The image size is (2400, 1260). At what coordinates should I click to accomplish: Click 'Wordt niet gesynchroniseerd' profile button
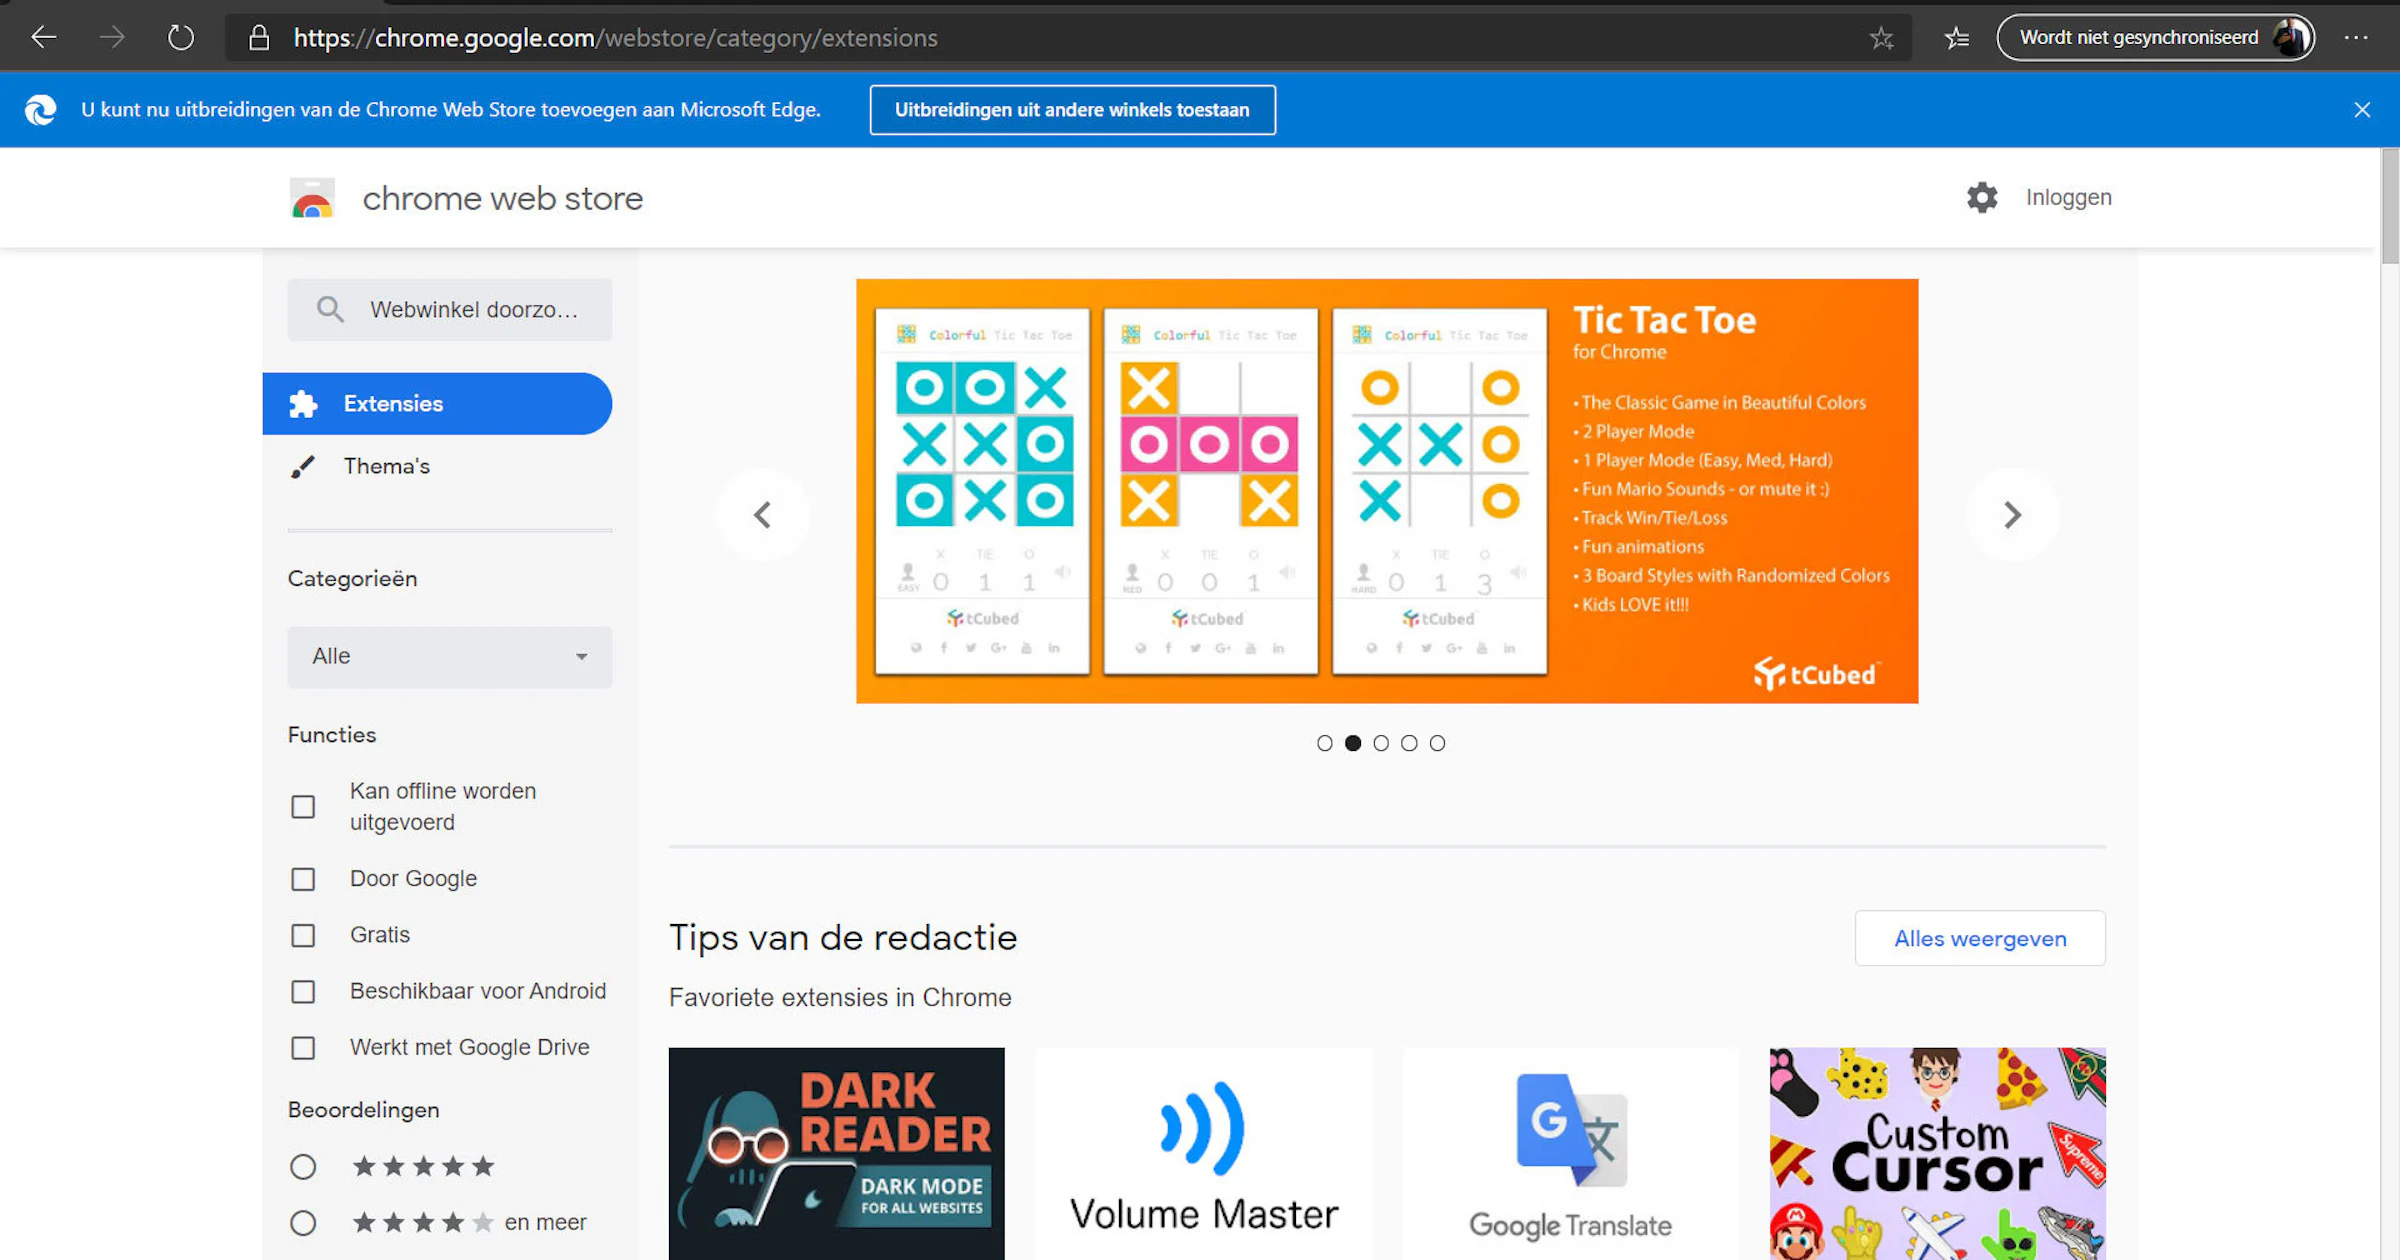pyautogui.click(x=2155, y=38)
